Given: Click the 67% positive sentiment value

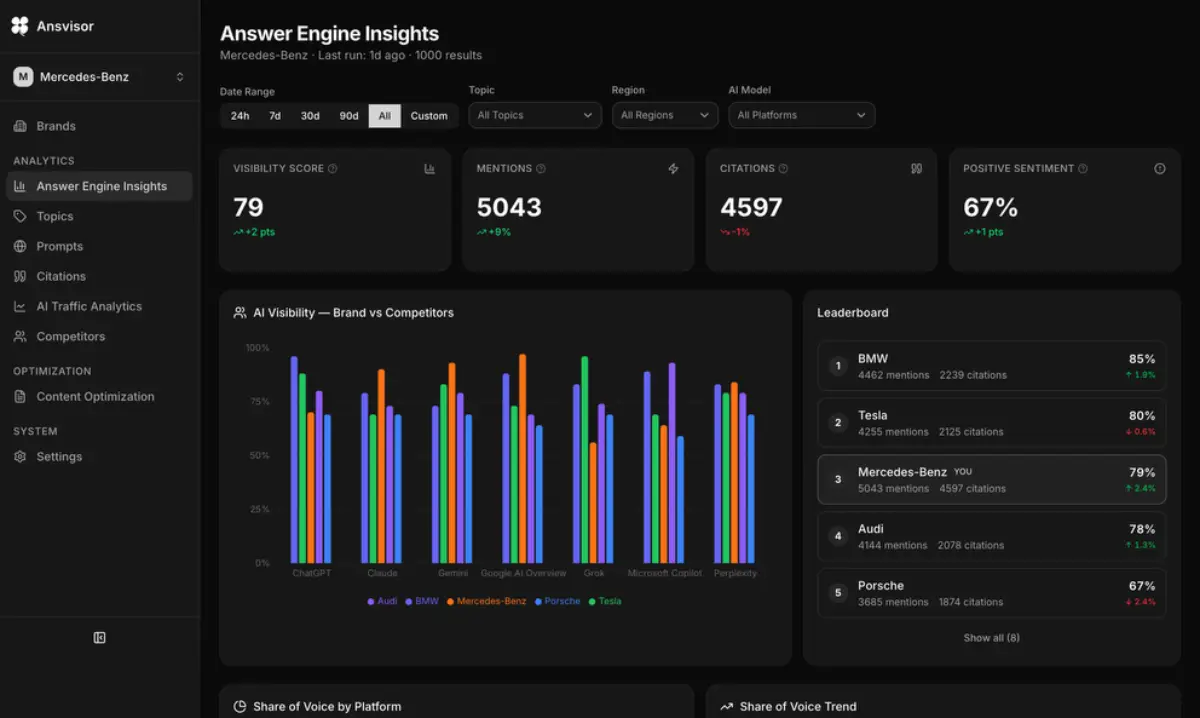Looking at the screenshot, I should pos(990,207).
